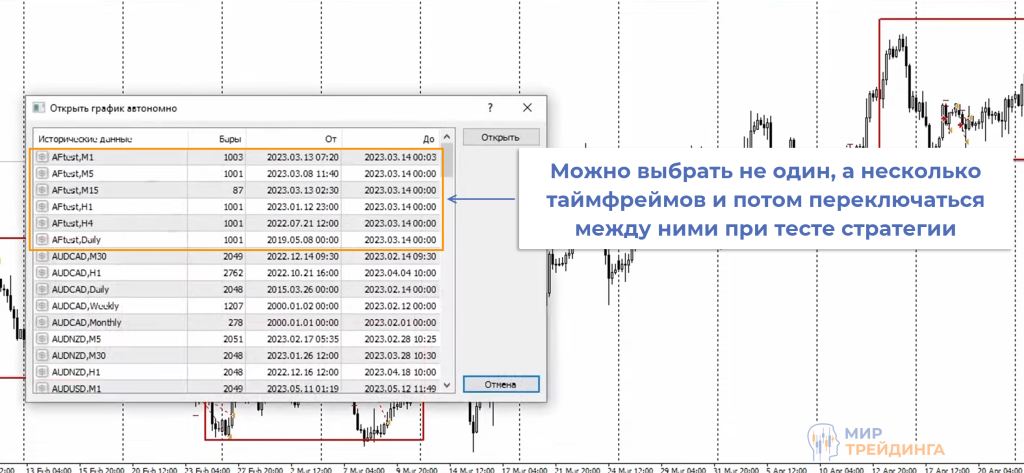Image resolution: width=1024 pixels, height=473 pixels.
Task: Sort by the От column header
Action: coord(294,139)
